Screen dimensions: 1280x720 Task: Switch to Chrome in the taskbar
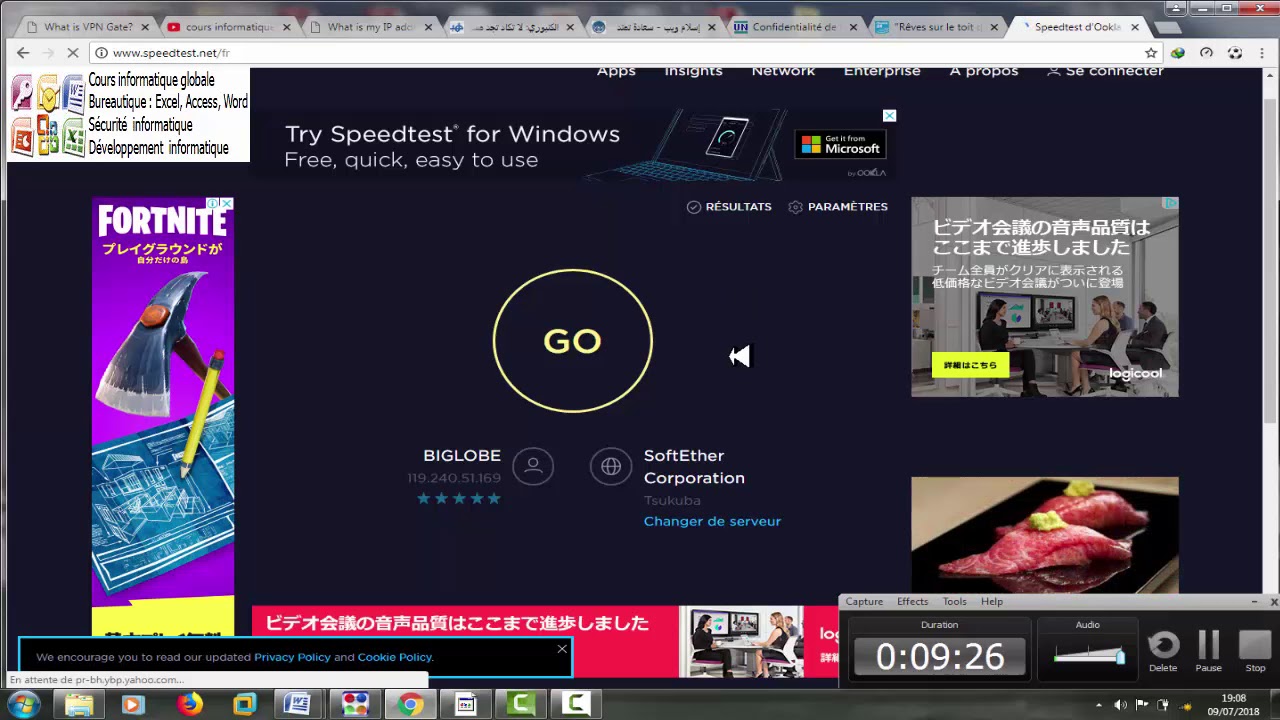[409, 705]
